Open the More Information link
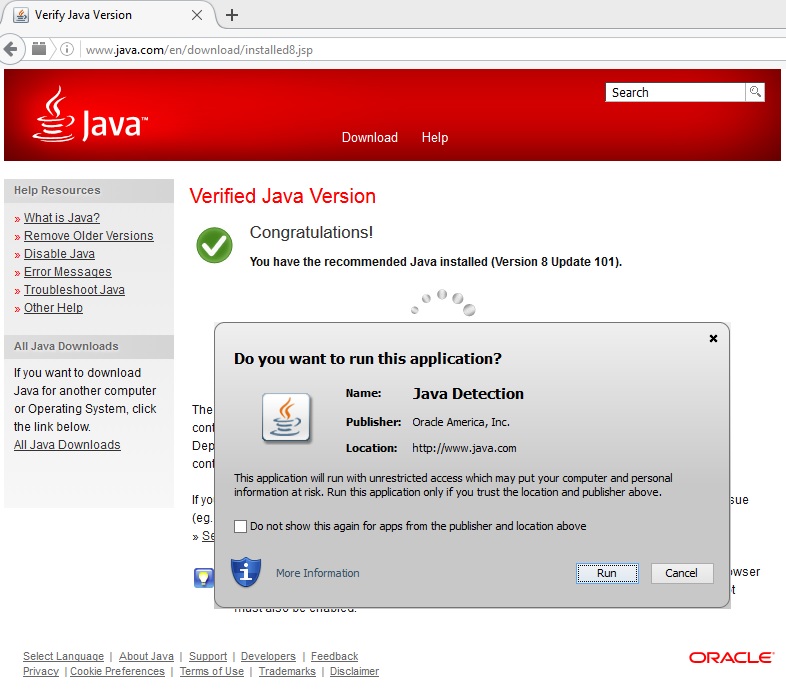The image size is (786, 693). [x=318, y=573]
